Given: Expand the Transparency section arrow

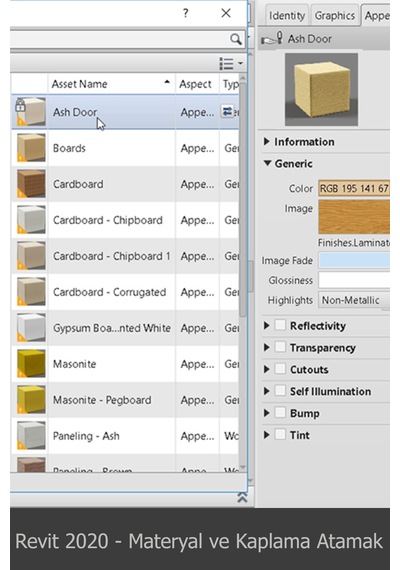Looking at the screenshot, I should click(267, 347).
